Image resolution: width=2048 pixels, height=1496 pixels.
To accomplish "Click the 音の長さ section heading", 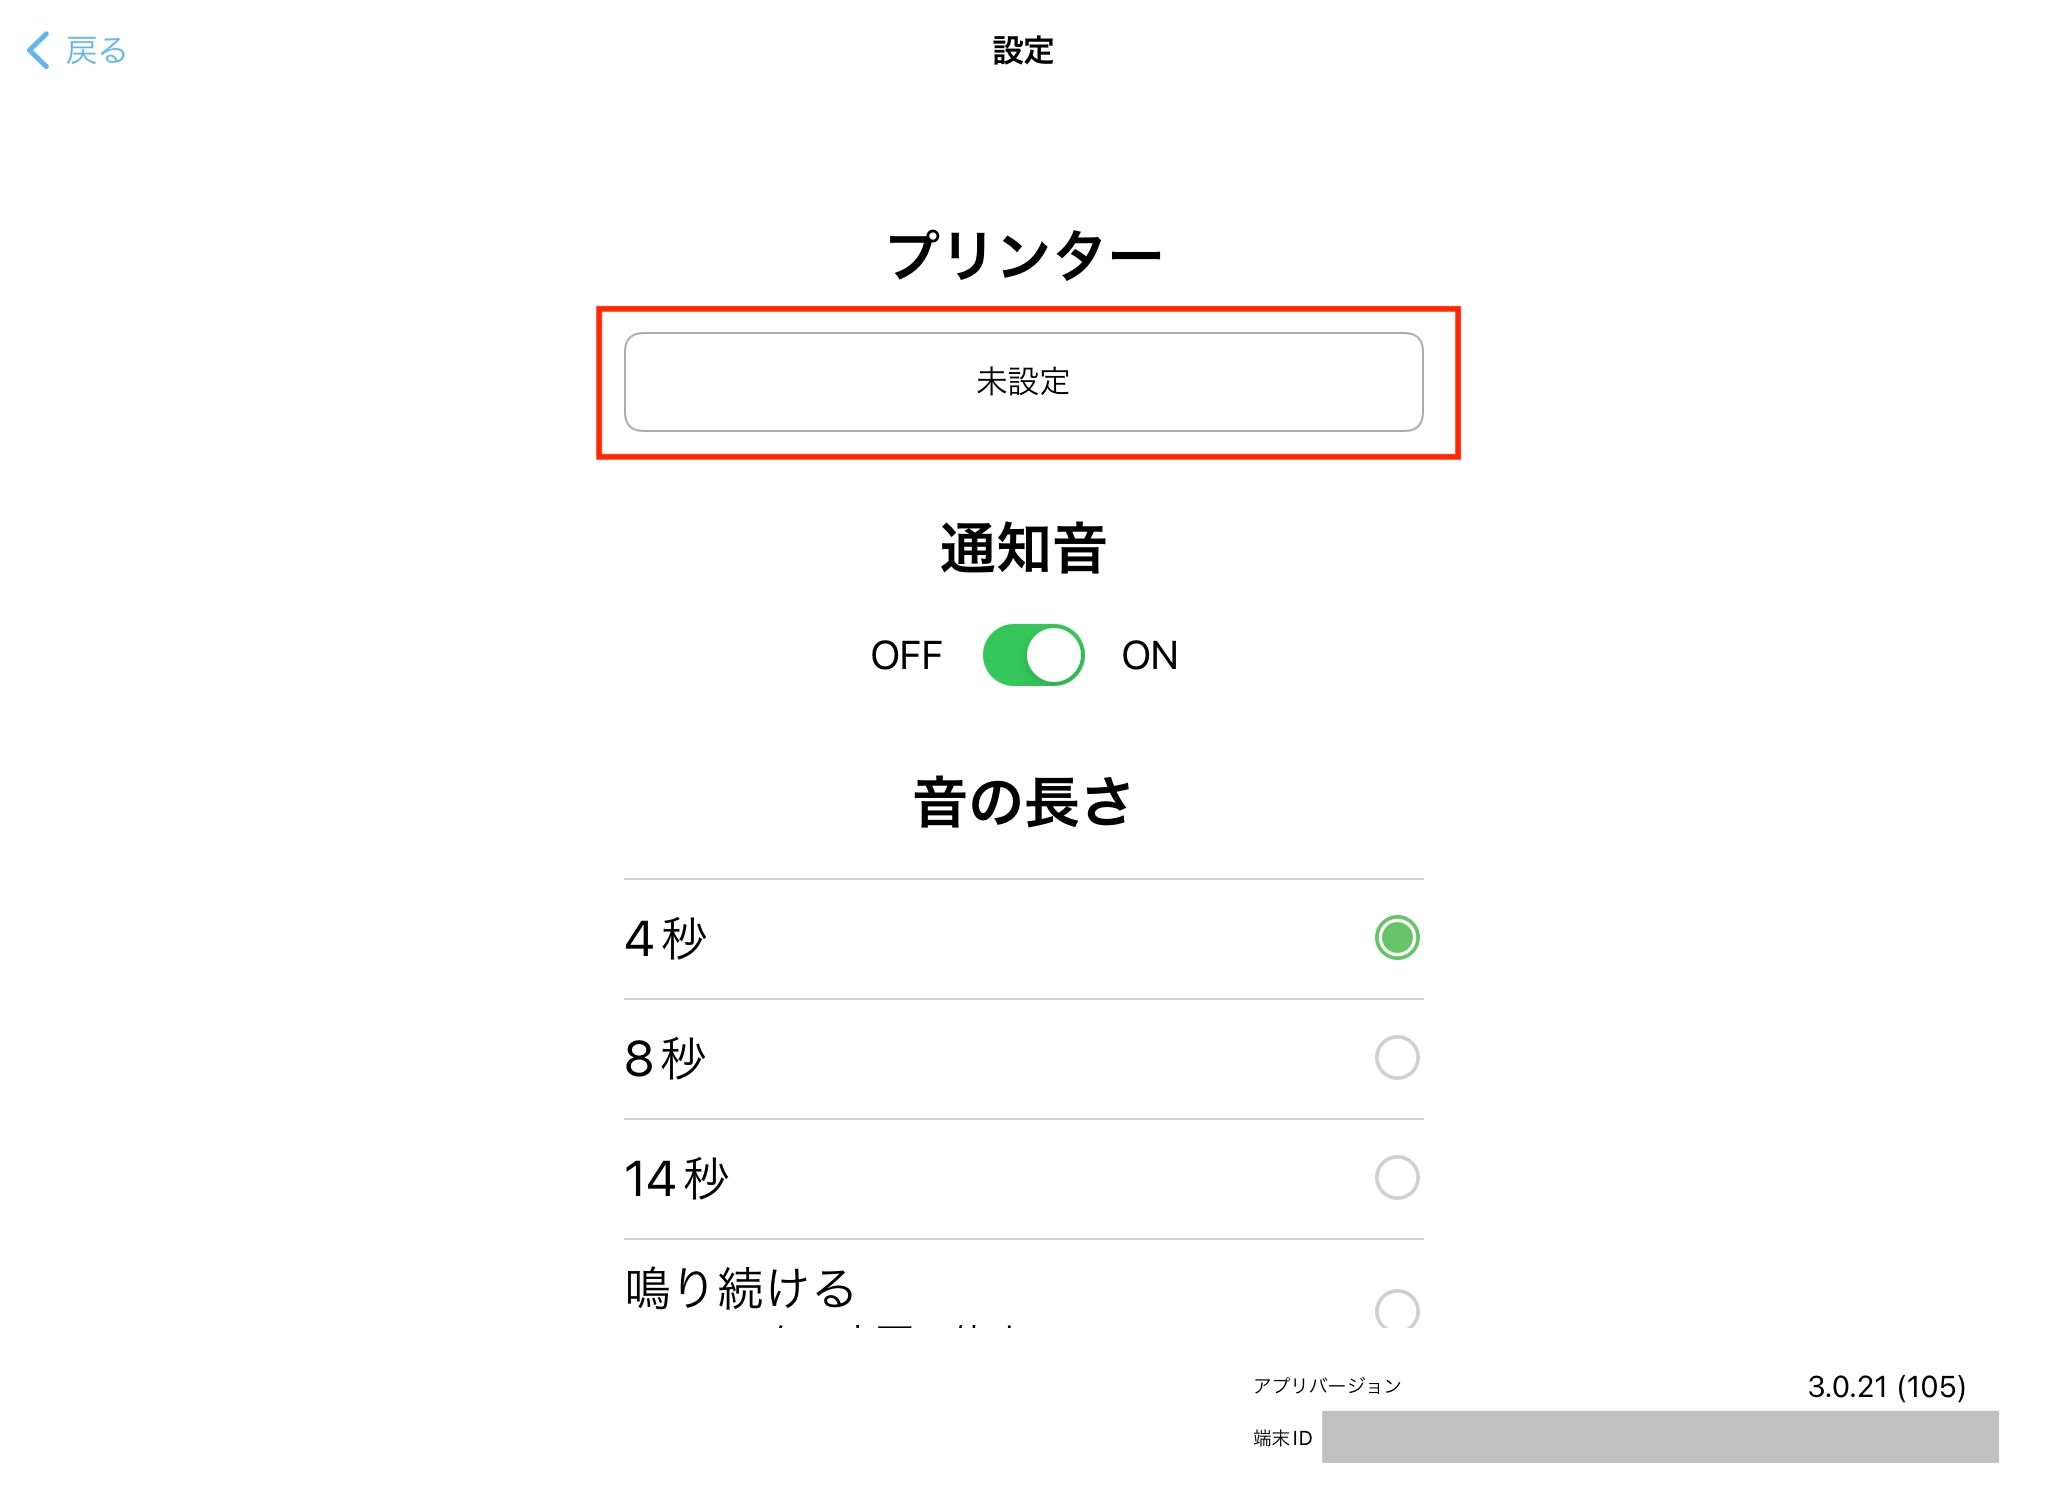I will pyautogui.click(x=1023, y=802).
